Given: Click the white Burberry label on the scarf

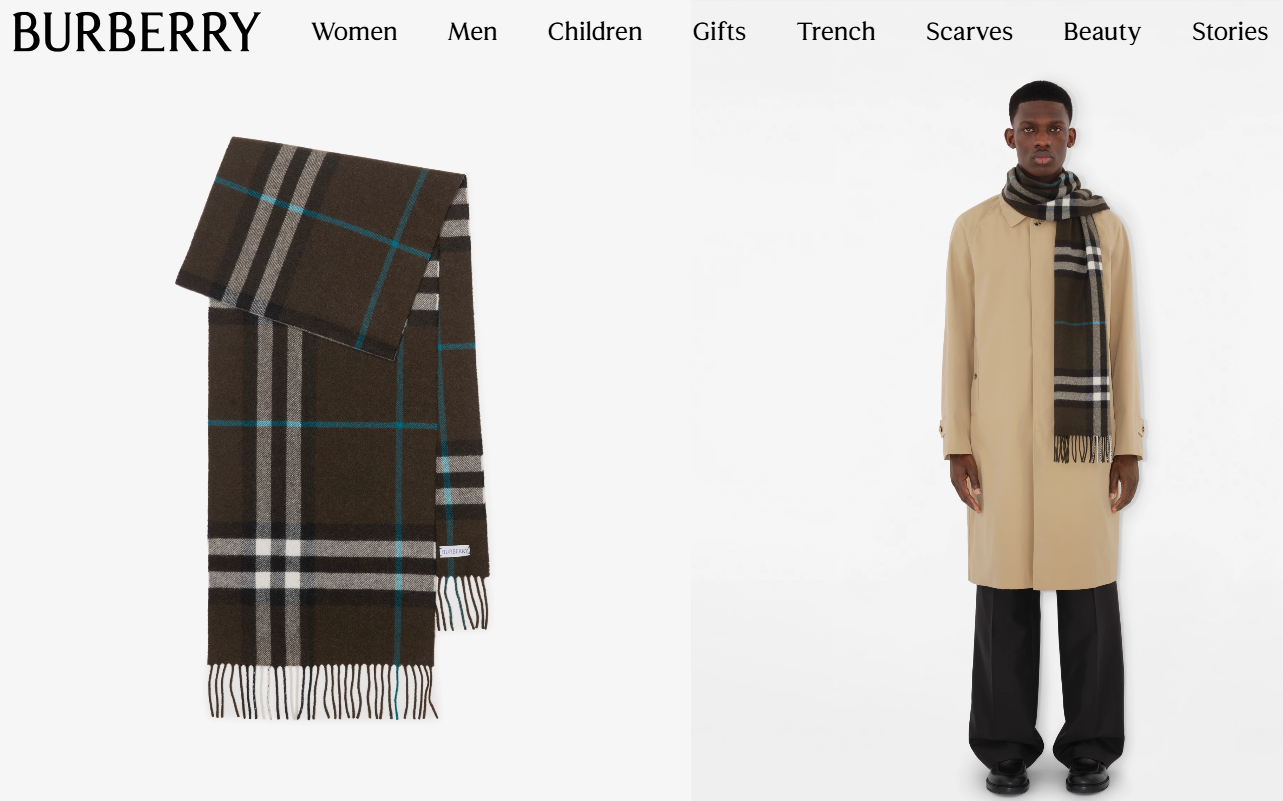Looking at the screenshot, I should pos(454,551).
